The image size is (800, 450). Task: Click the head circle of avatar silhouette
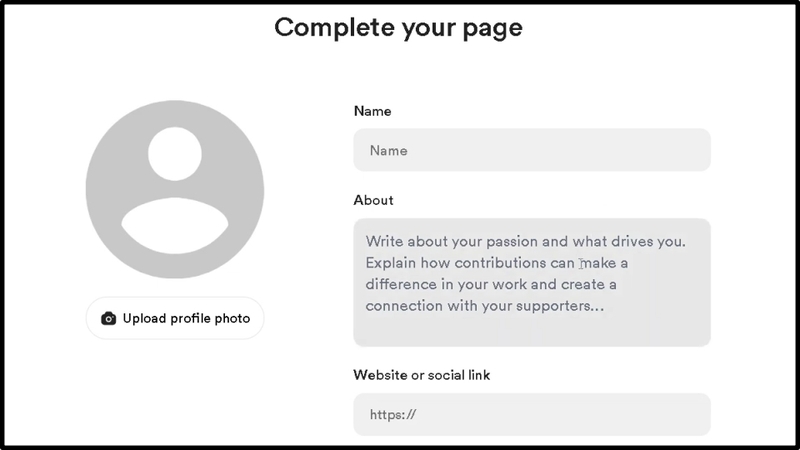click(175, 153)
